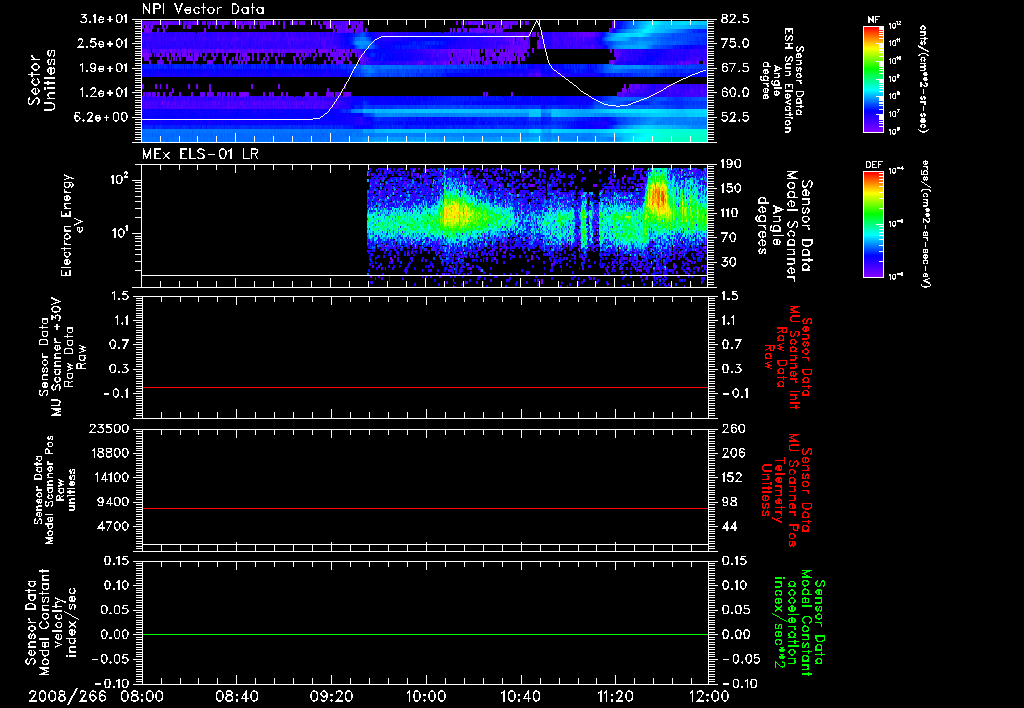
Task: Click the "206" telemetry tick label
Action: (731, 453)
